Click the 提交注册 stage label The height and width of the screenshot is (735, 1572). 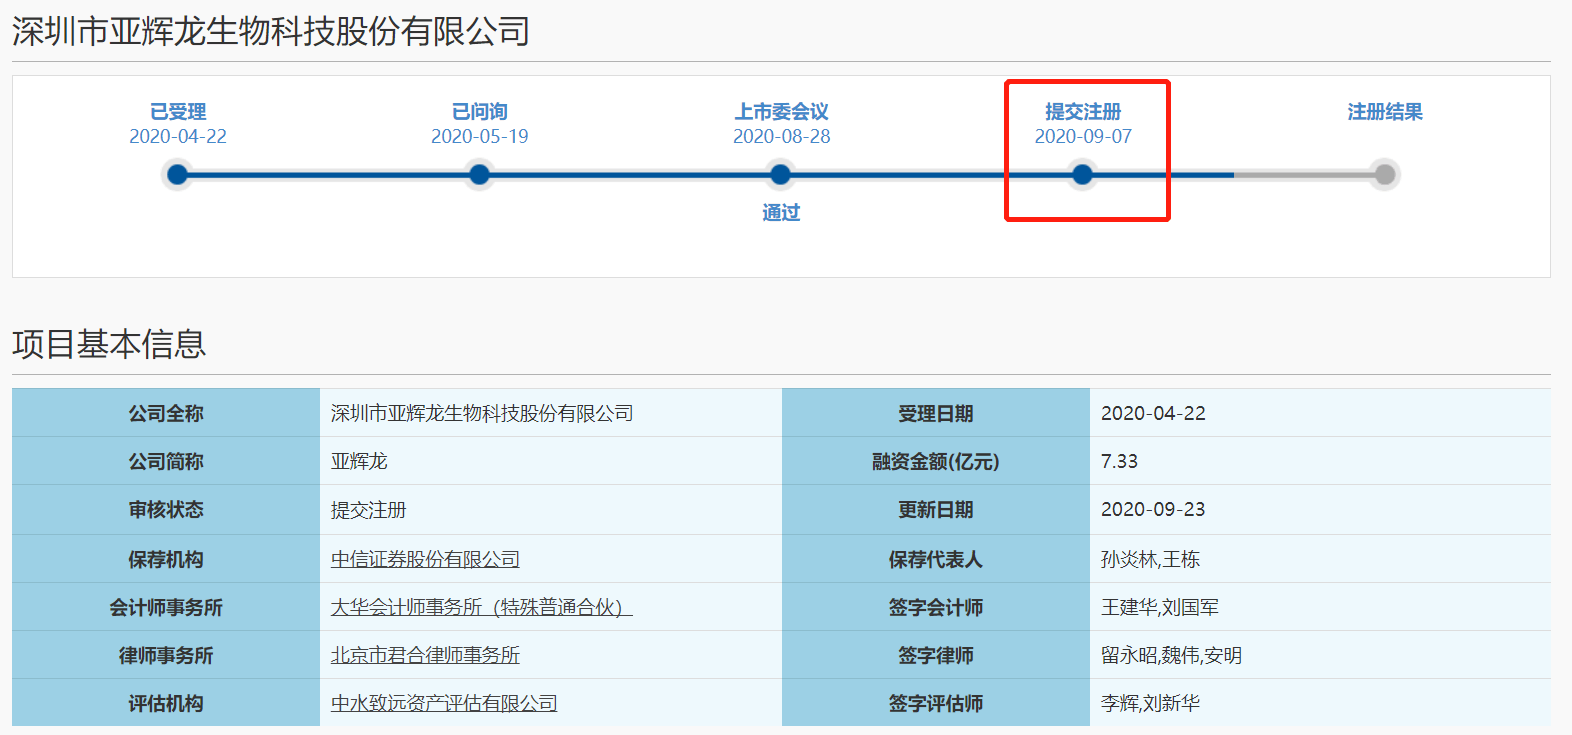[1083, 112]
